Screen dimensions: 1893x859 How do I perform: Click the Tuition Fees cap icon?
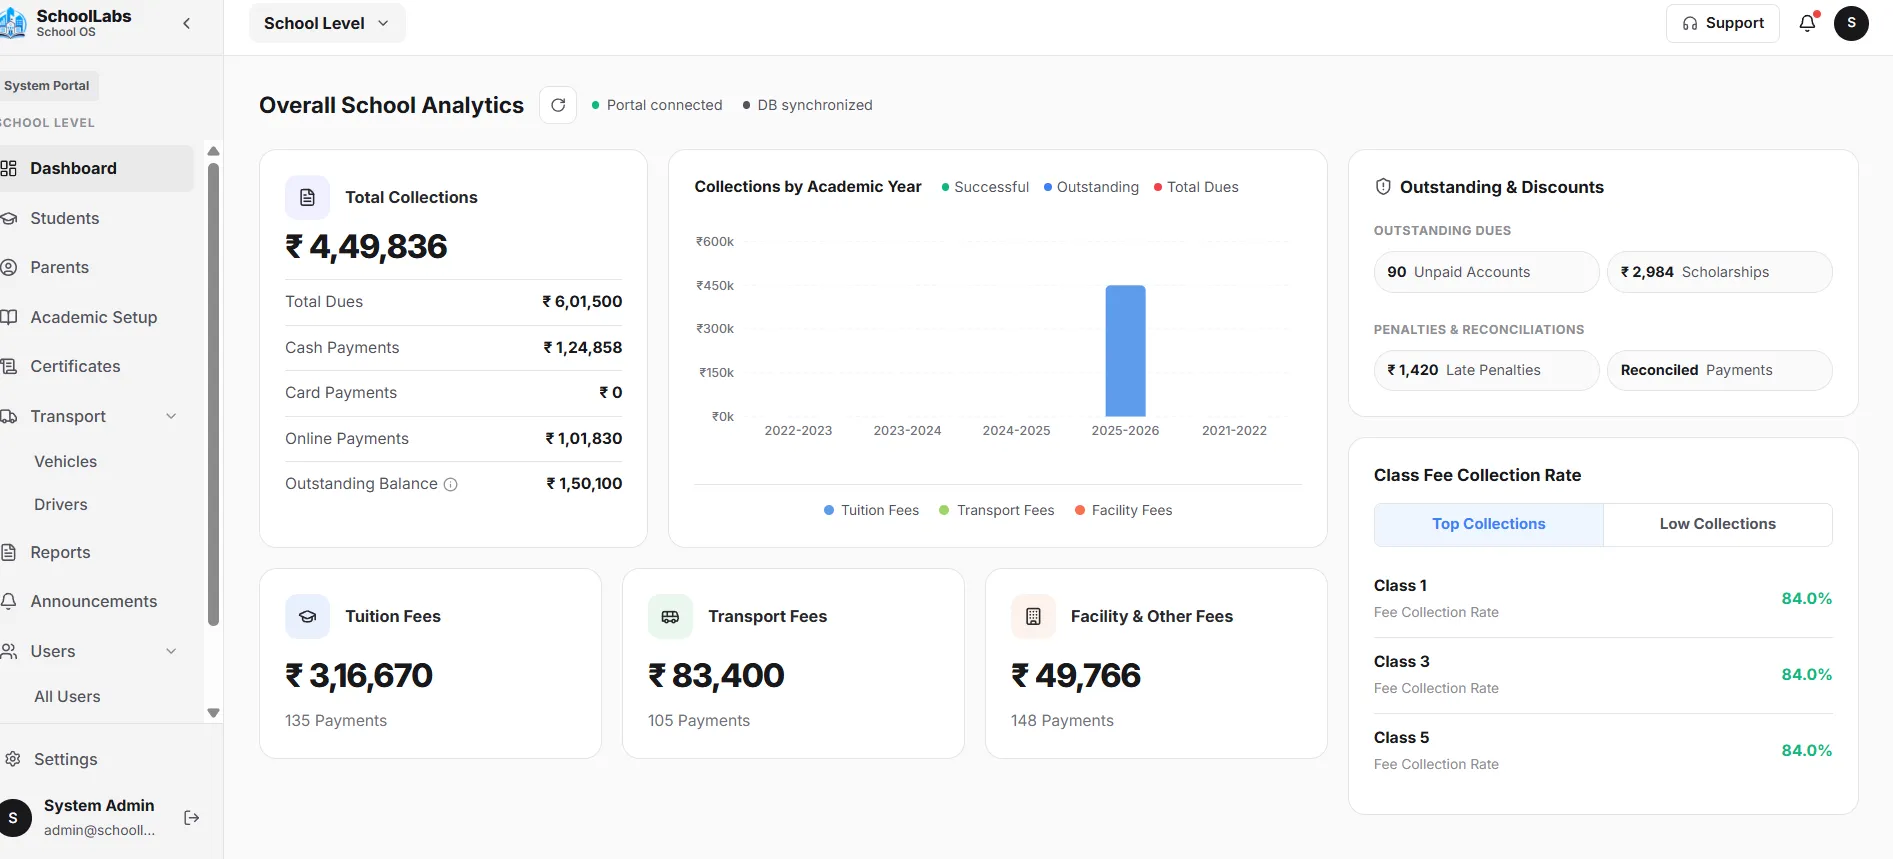[307, 616]
